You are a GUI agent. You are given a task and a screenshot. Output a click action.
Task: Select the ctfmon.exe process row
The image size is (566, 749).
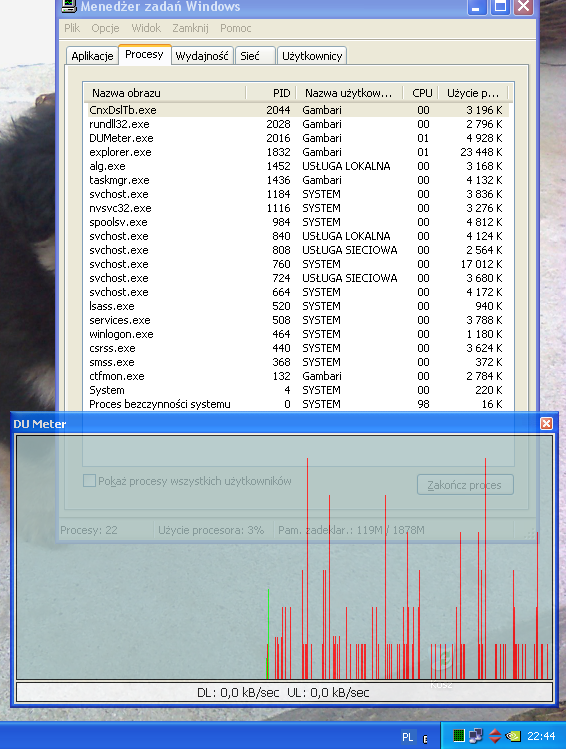(x=297, y=376)
